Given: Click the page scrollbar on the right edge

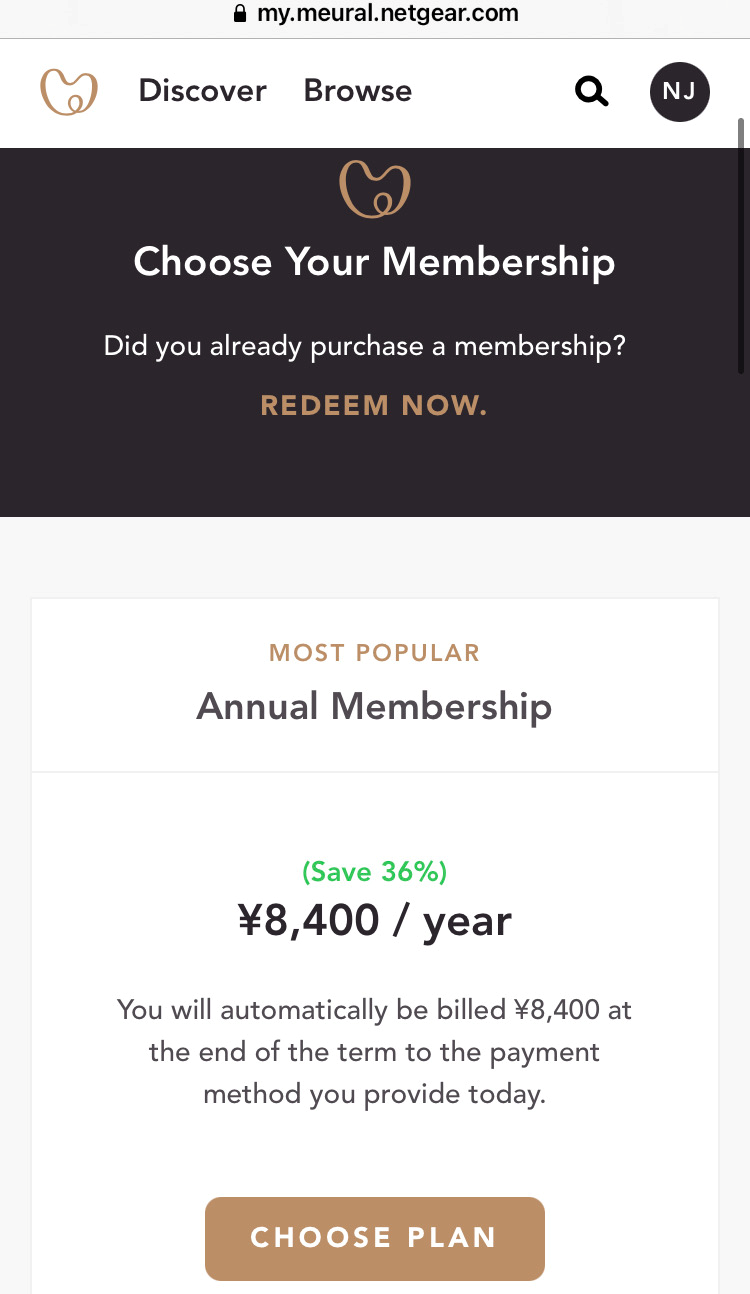Looking at the screenshot, I should pos(742,245).
